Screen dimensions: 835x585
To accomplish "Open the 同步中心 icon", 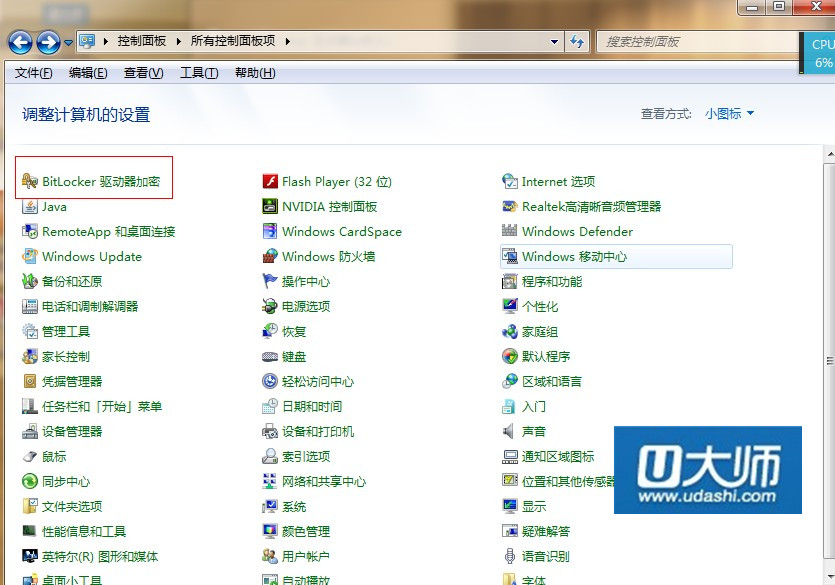I will pyautogui.click(x=29, y=482).
